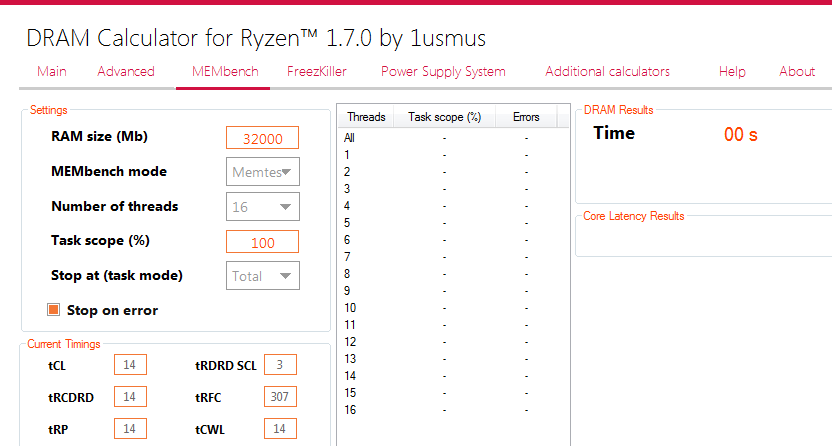Viewport: 832px width, 446px height.
Task: Click the tRDRD SCL value field
Action: (280, 365)
